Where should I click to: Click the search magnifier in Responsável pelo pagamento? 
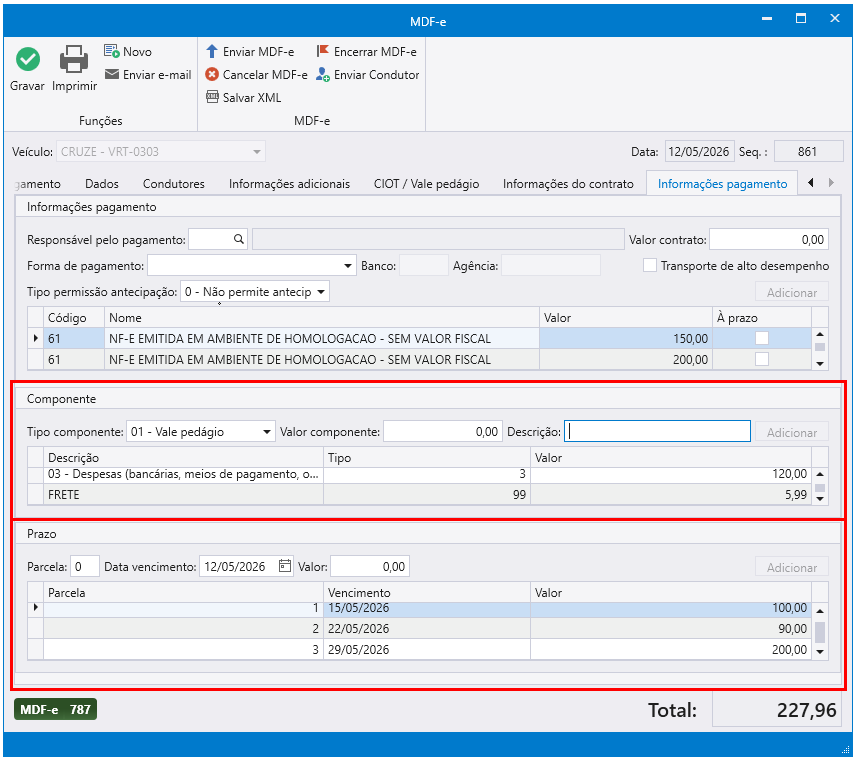(x=239, y=239)
